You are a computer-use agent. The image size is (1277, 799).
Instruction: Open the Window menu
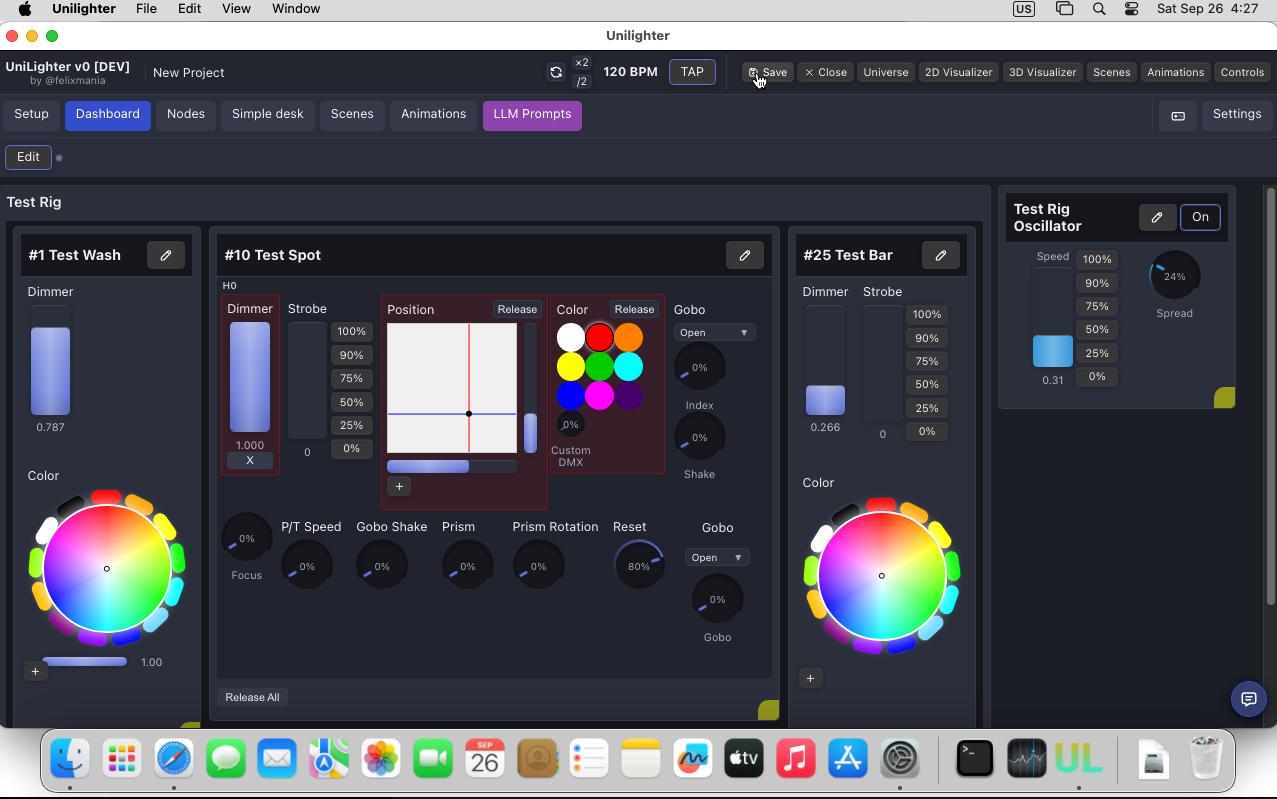pos(296,9)
